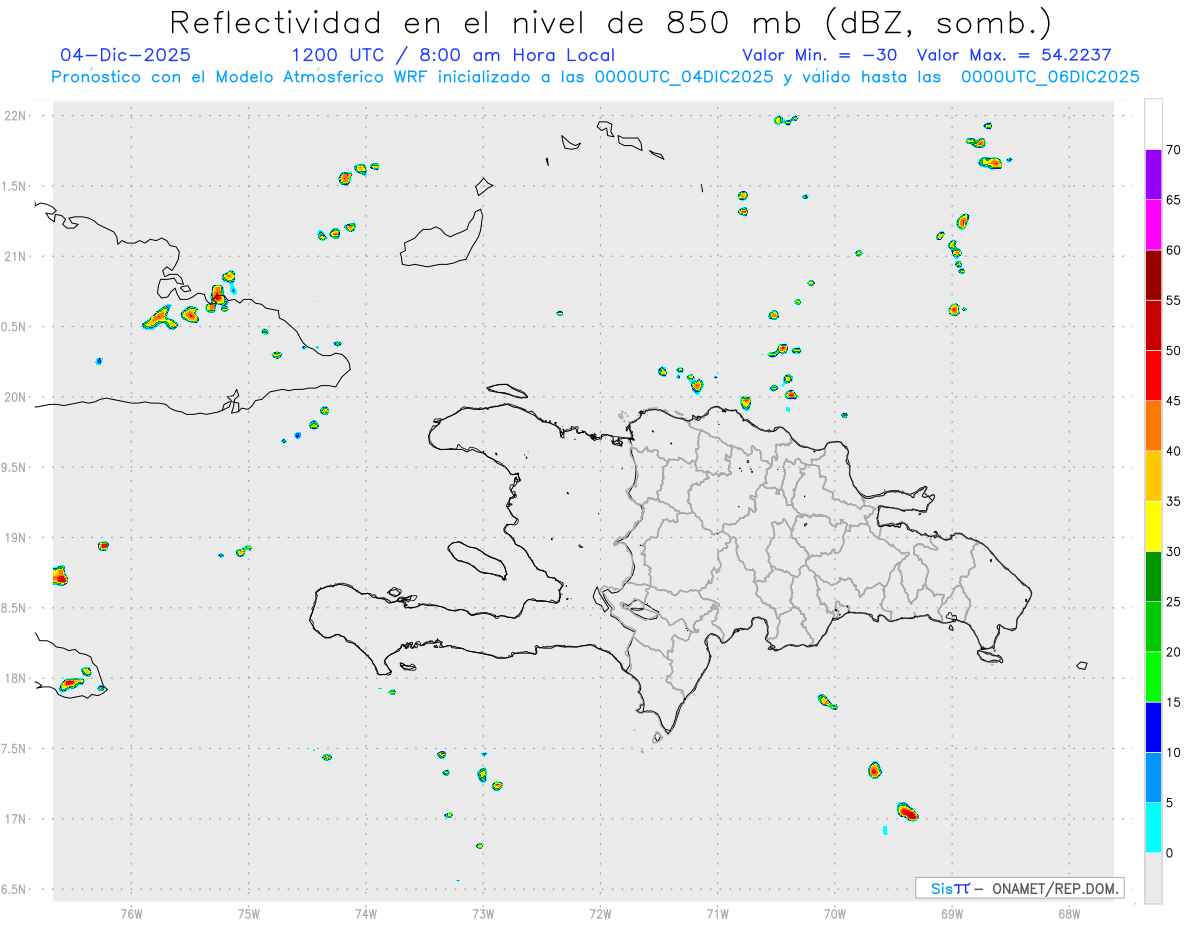Click the bright red 45-50 dBZ color band

coord(1153,376)
